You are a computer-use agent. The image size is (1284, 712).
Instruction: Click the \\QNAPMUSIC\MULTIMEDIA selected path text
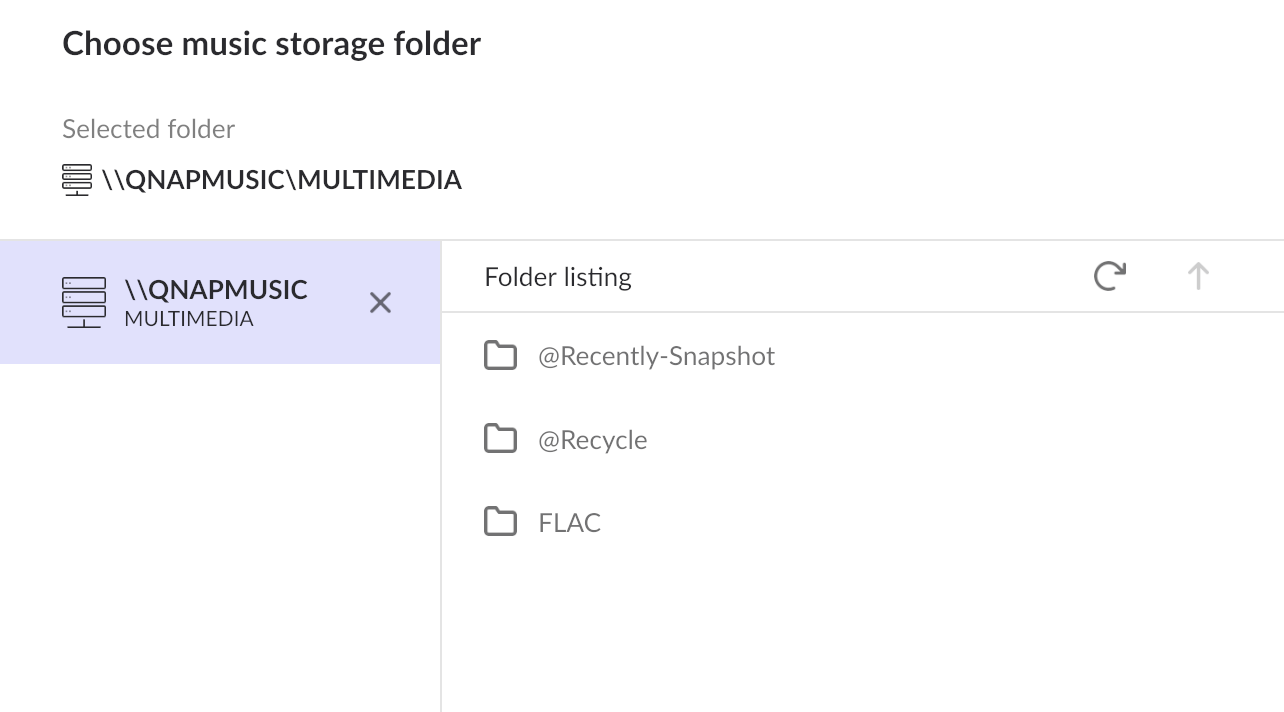[282, 180]
